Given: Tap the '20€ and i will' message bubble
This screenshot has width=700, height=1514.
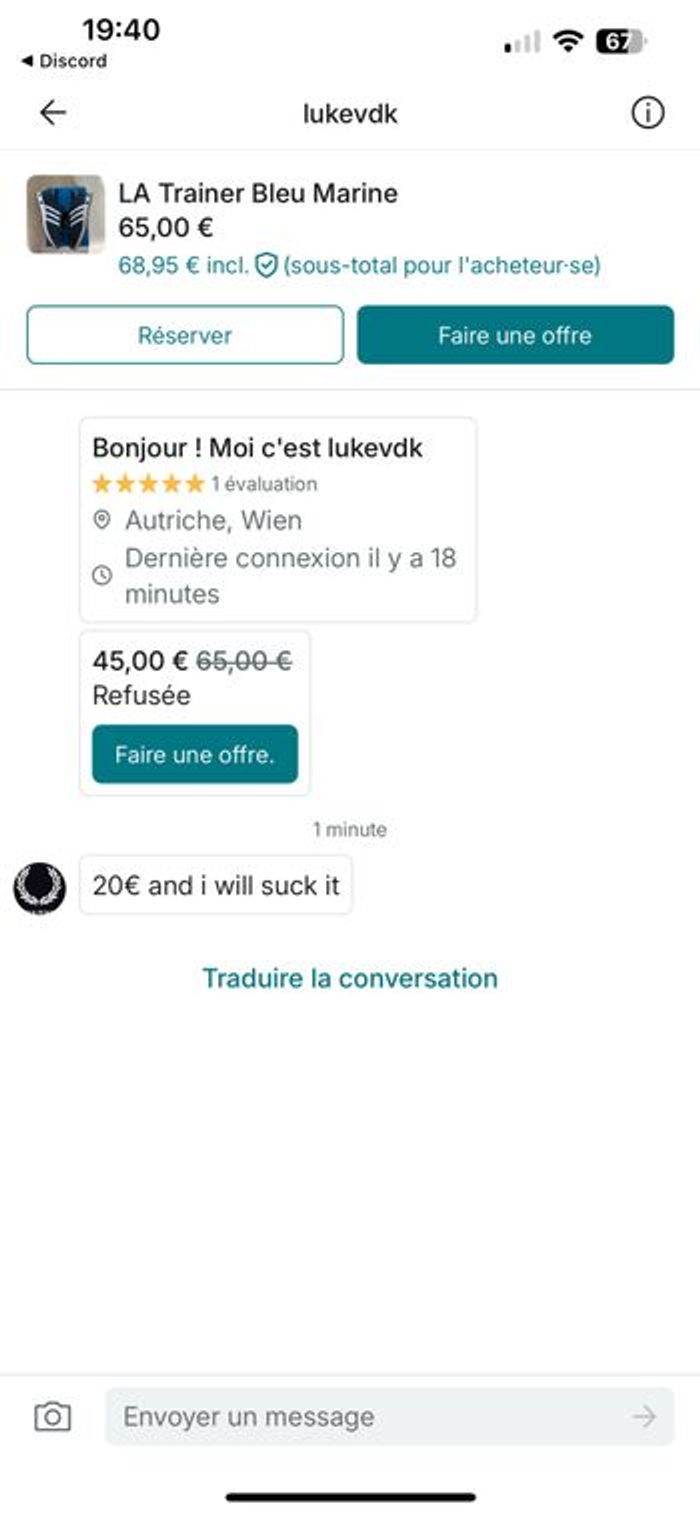Looking at the screenshot, I should 216,885.
